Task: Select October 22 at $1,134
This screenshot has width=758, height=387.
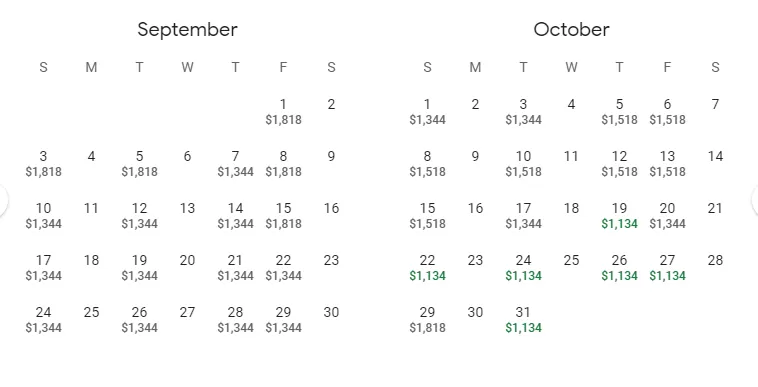Action: pyautogui.click(x=427, y=268)
